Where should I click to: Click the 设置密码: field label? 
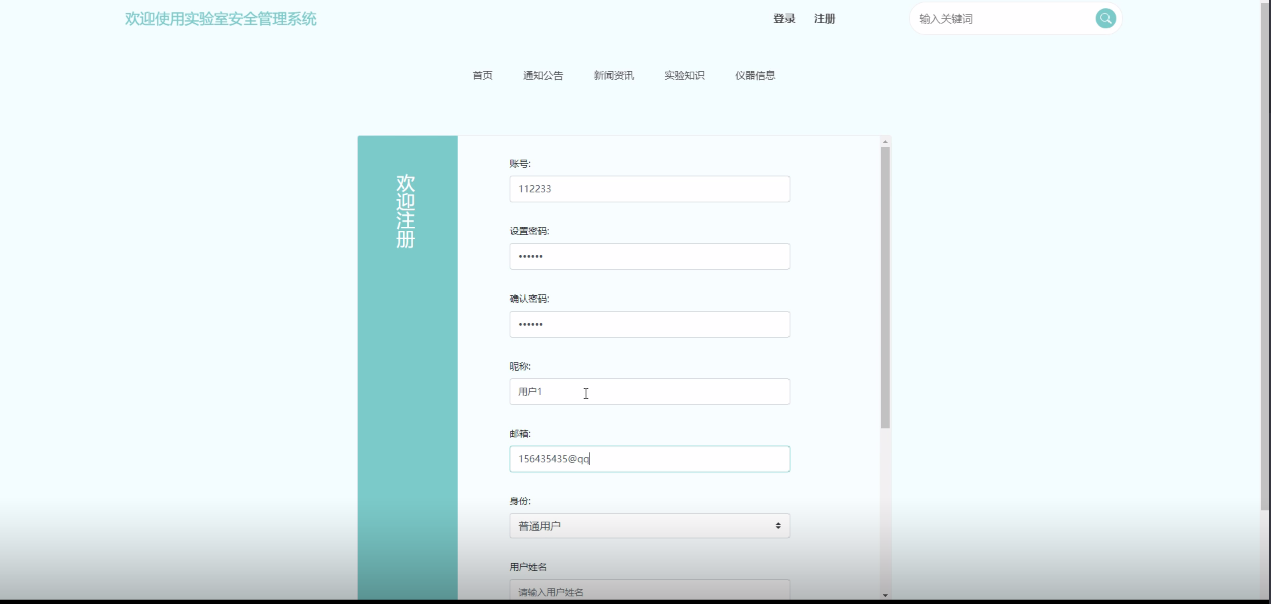[x=529, y=231]
